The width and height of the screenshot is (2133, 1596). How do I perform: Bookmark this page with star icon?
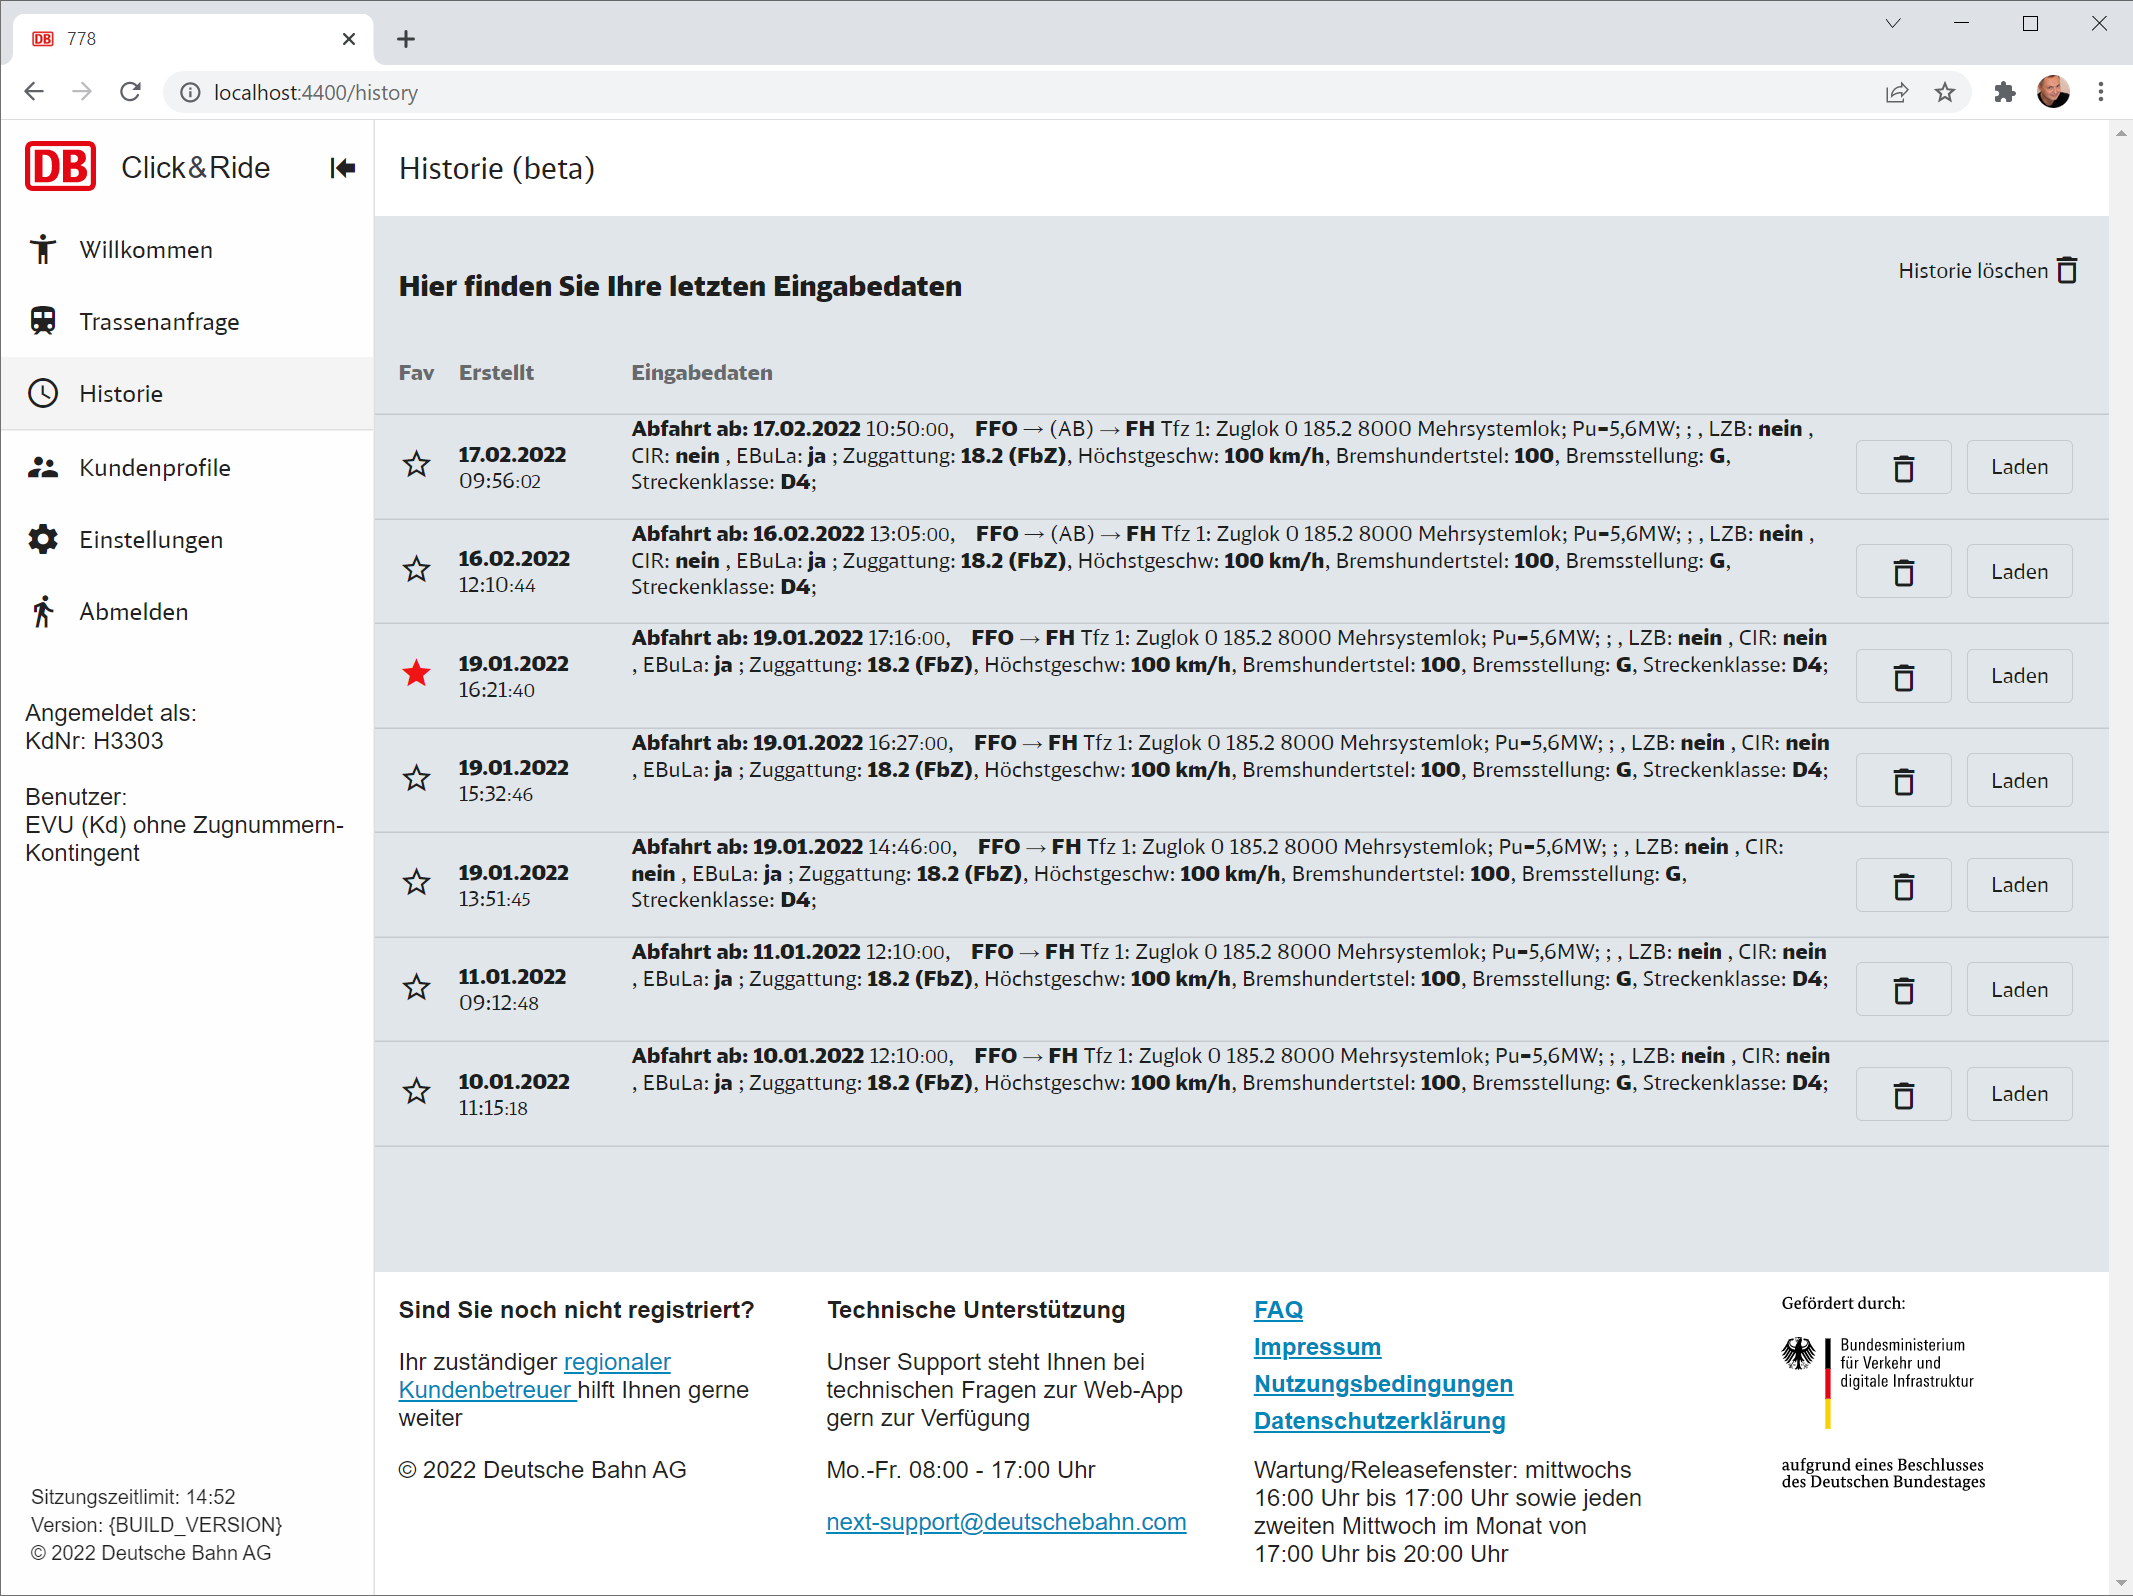tap(1944, 92)
